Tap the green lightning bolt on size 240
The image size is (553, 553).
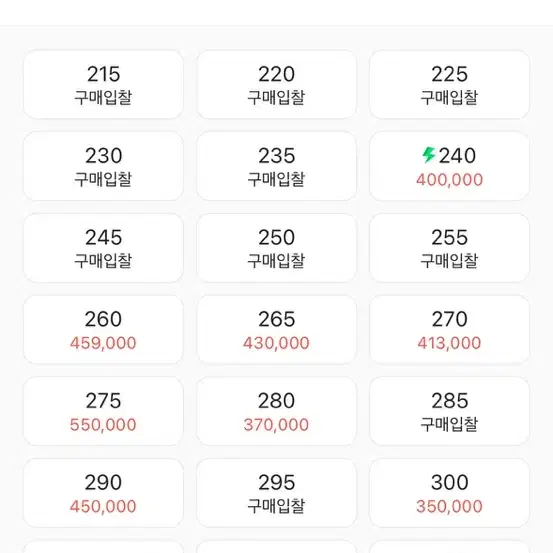pyautogui.click(x=429, y=155)
